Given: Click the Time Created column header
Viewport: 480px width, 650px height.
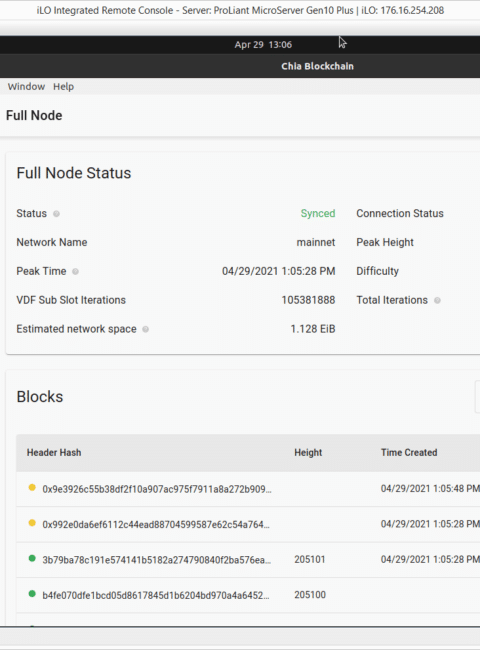Looking at the screenshot, I should tap(409, 453).
